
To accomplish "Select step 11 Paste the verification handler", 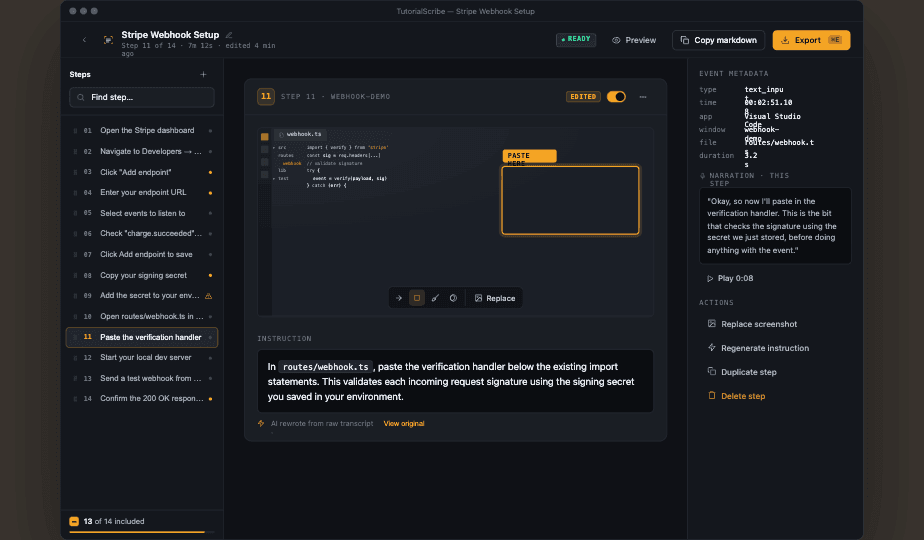I will 141,337.
